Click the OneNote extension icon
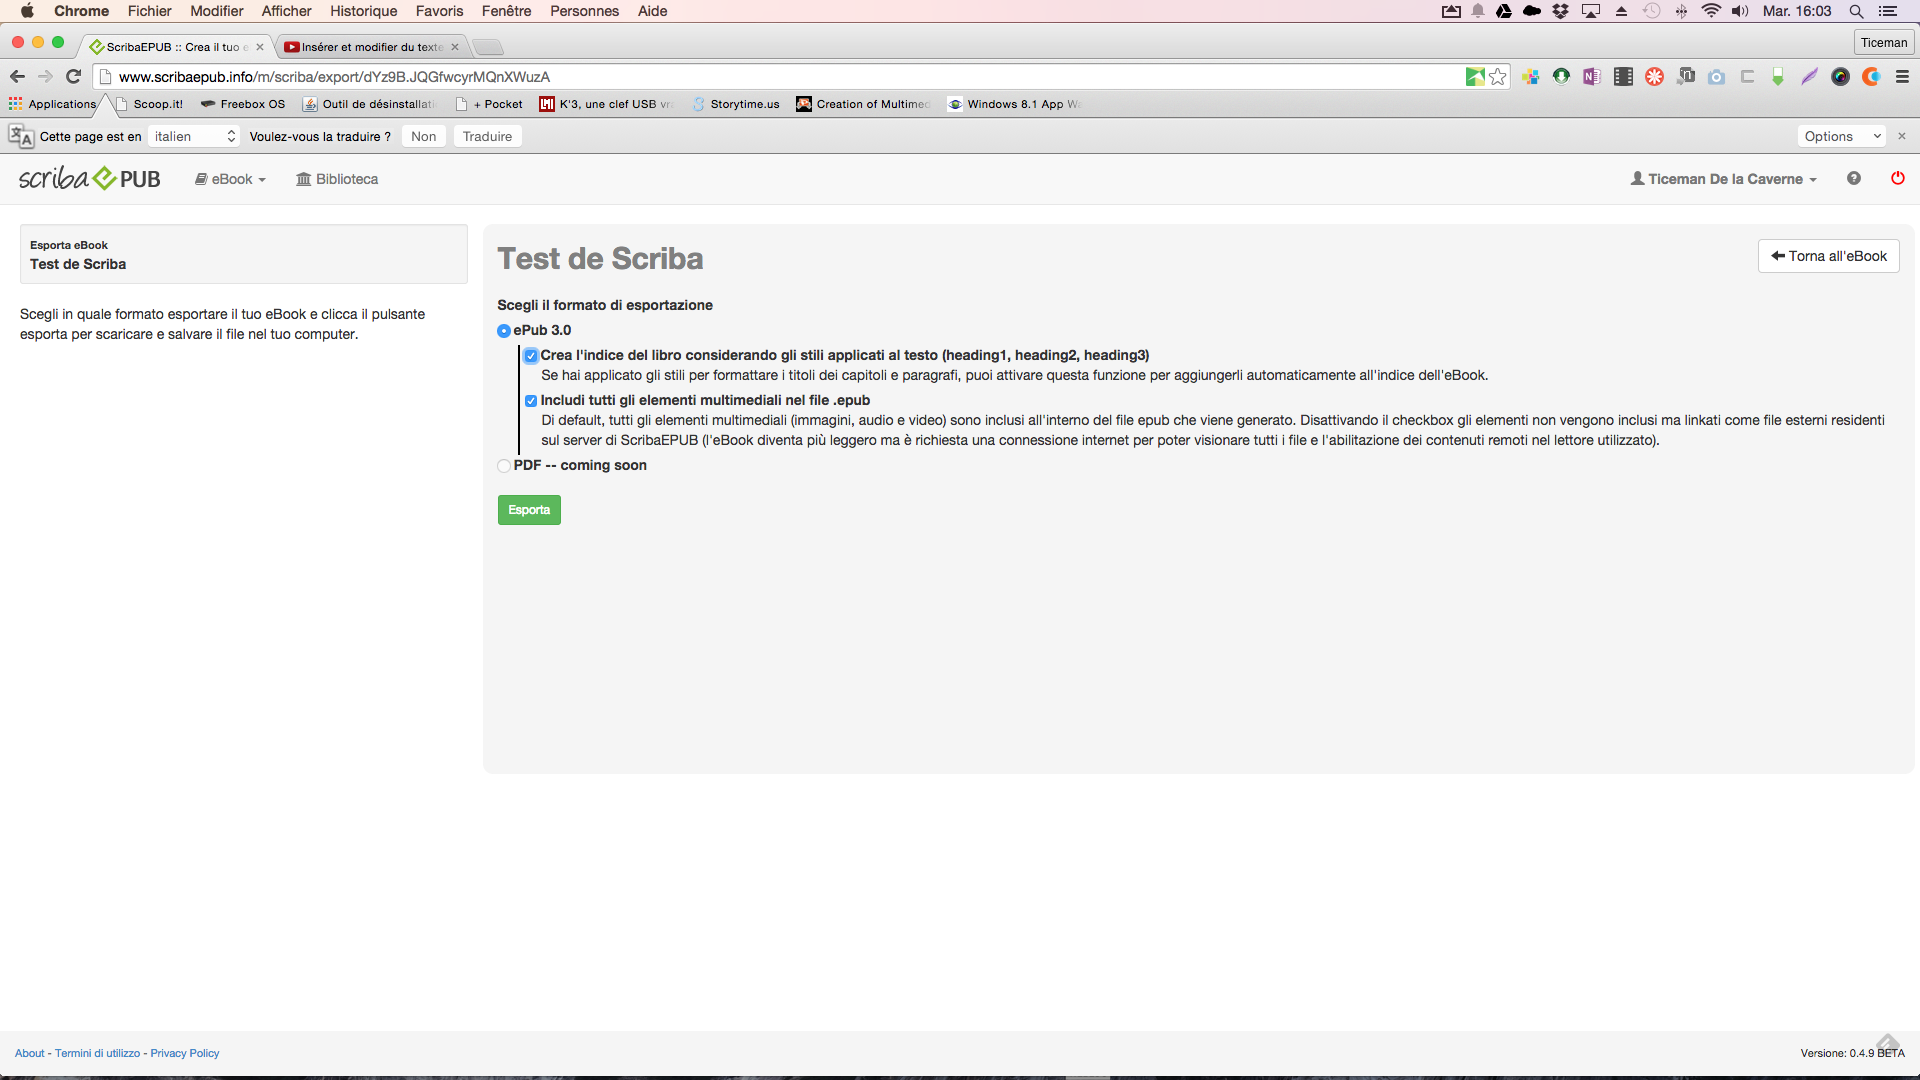Image resolution: width=1920 pixels, height=1080 pixels. pos(1591,77)
